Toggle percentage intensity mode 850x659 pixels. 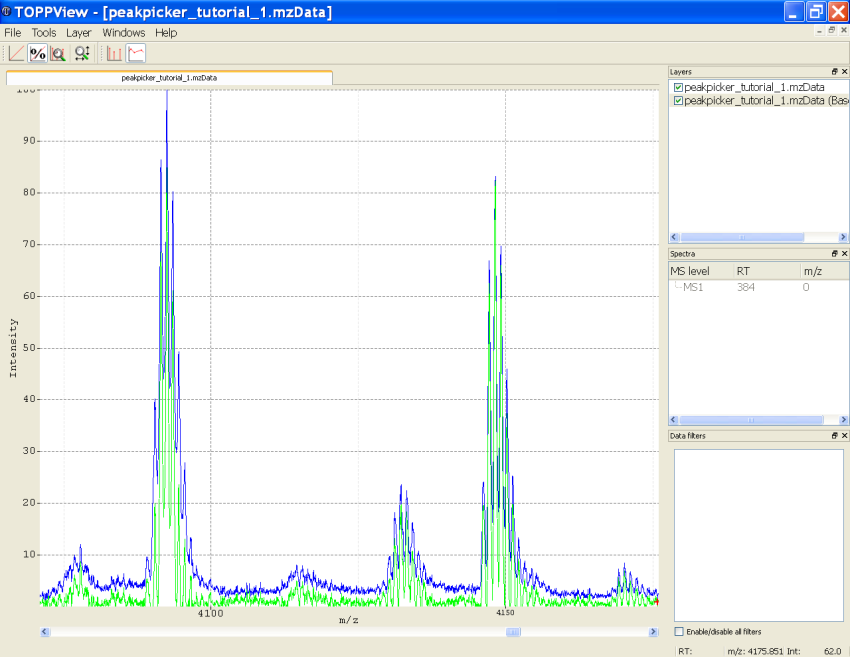[37, 53]
